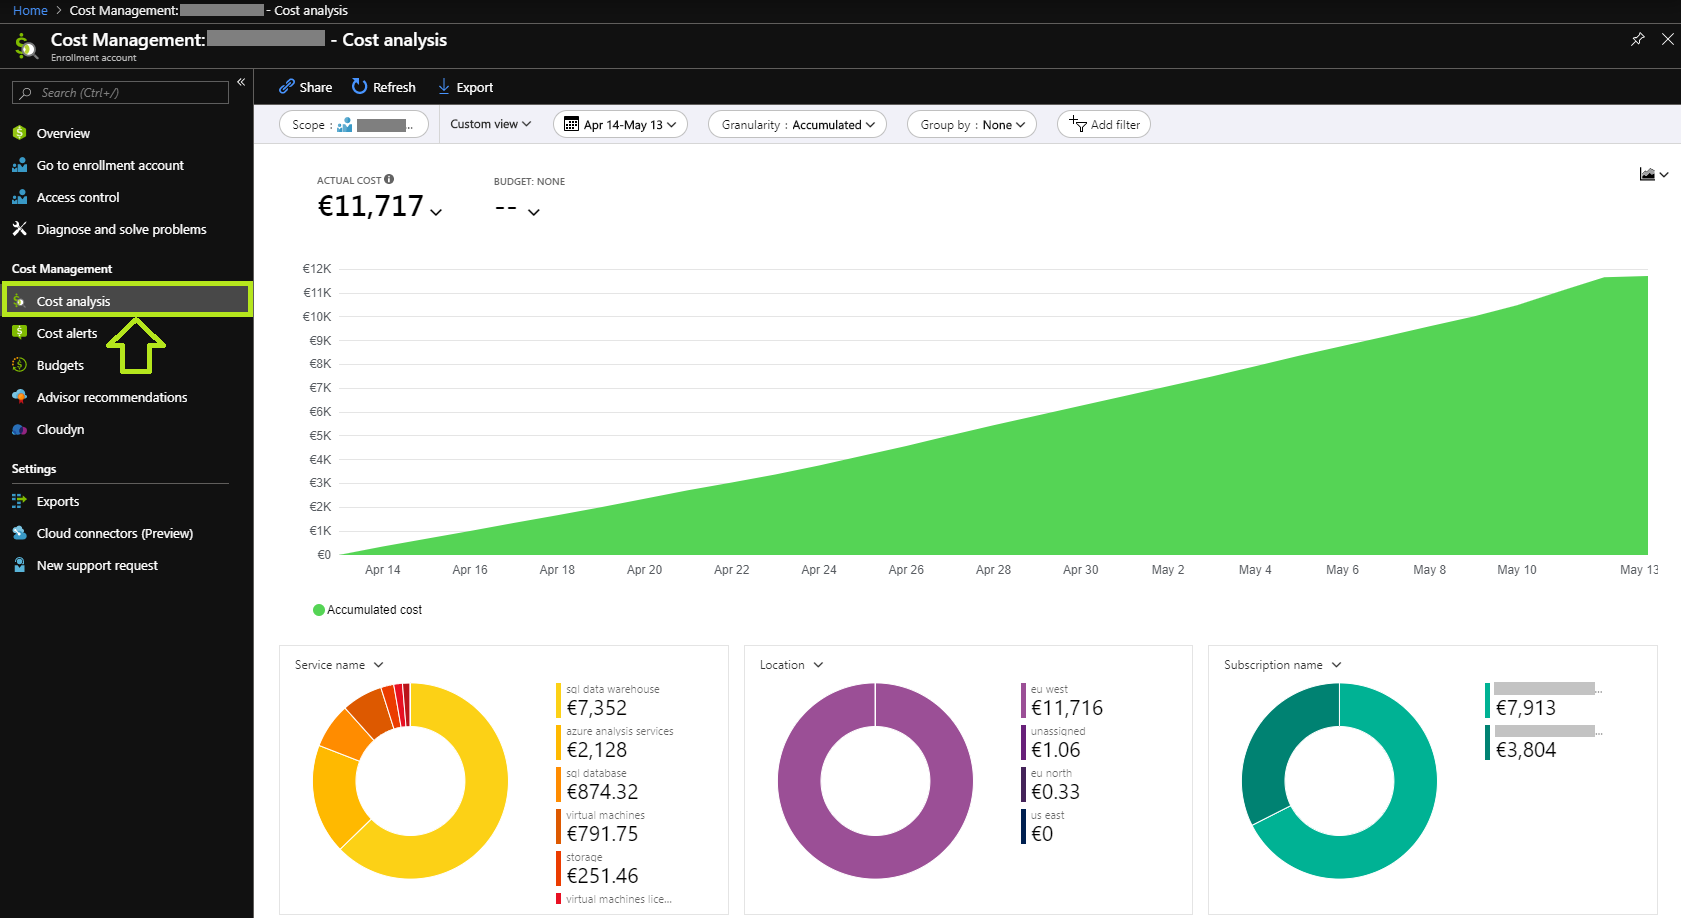Click the Add filter funnel icon
The height and width of the screenshot is (918, 1681).
[1077, 124]
